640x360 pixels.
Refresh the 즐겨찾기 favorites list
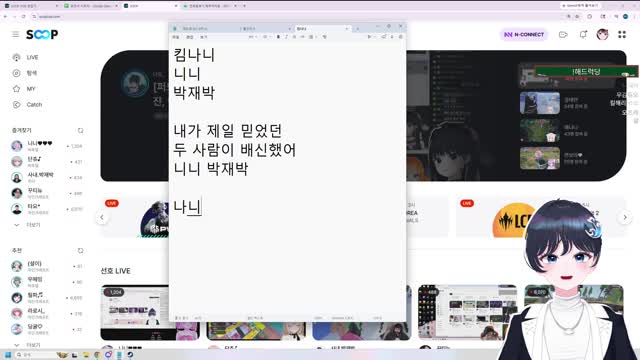point(80,131)
